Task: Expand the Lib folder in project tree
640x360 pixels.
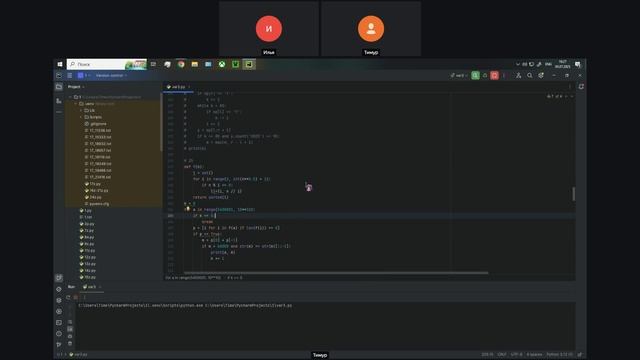Action: point(81,110)
